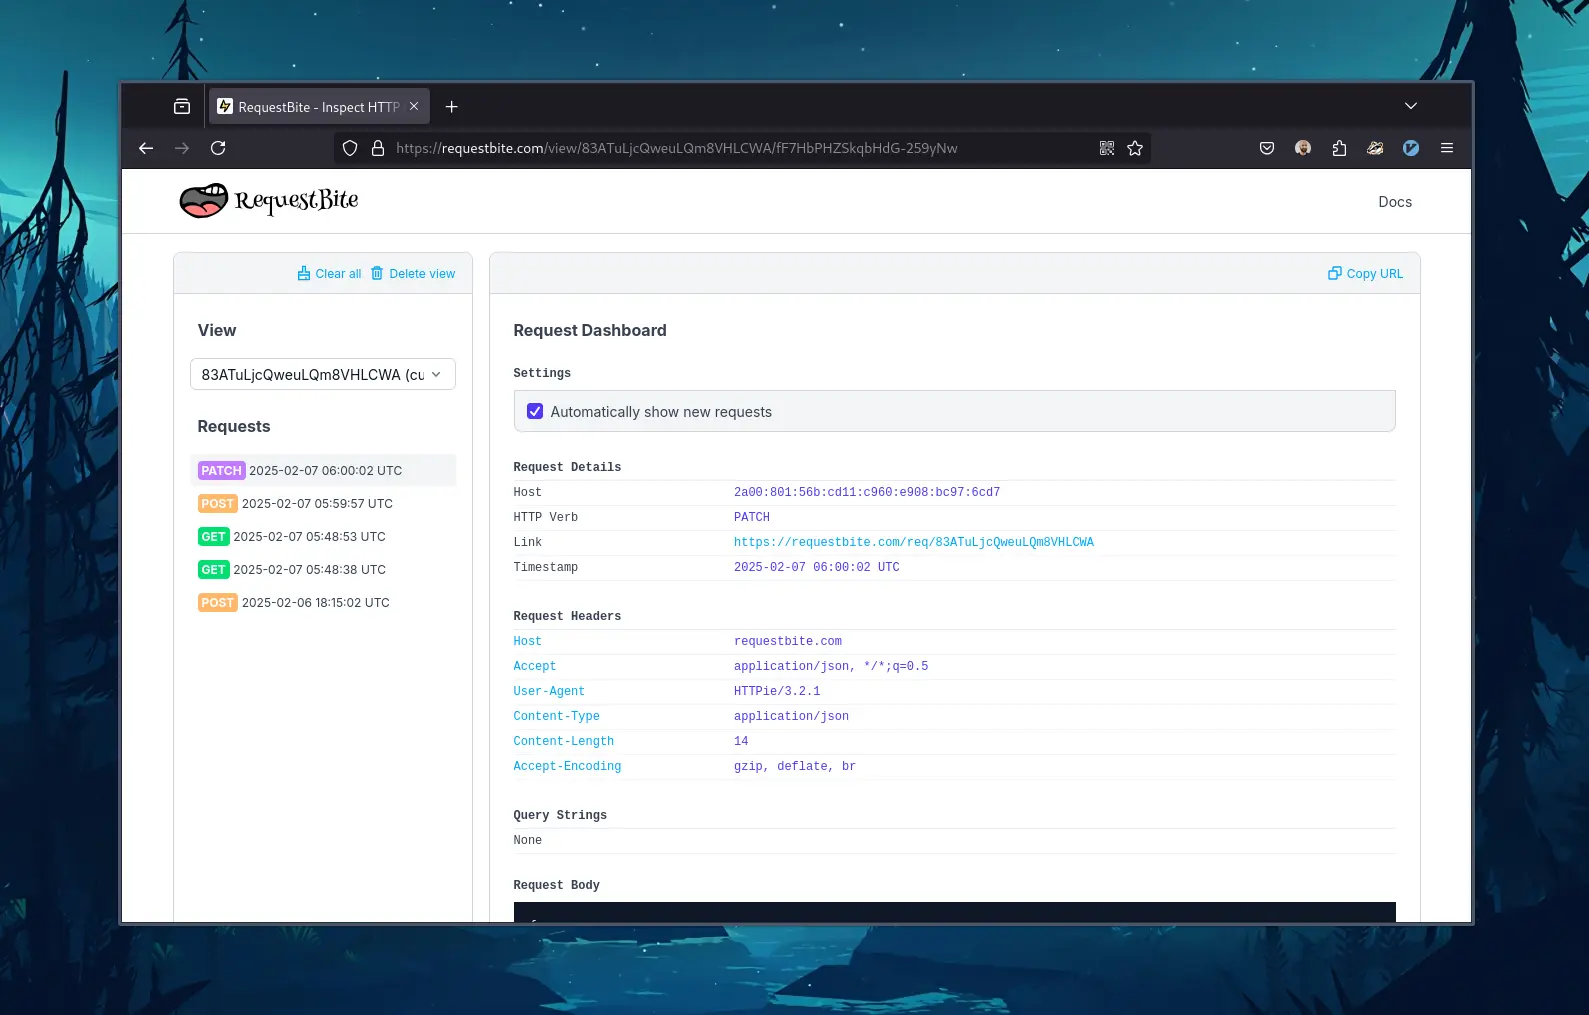1589x1015 pixels.
Task: Click the Request Dashboard heading
Action: point(590,330)
